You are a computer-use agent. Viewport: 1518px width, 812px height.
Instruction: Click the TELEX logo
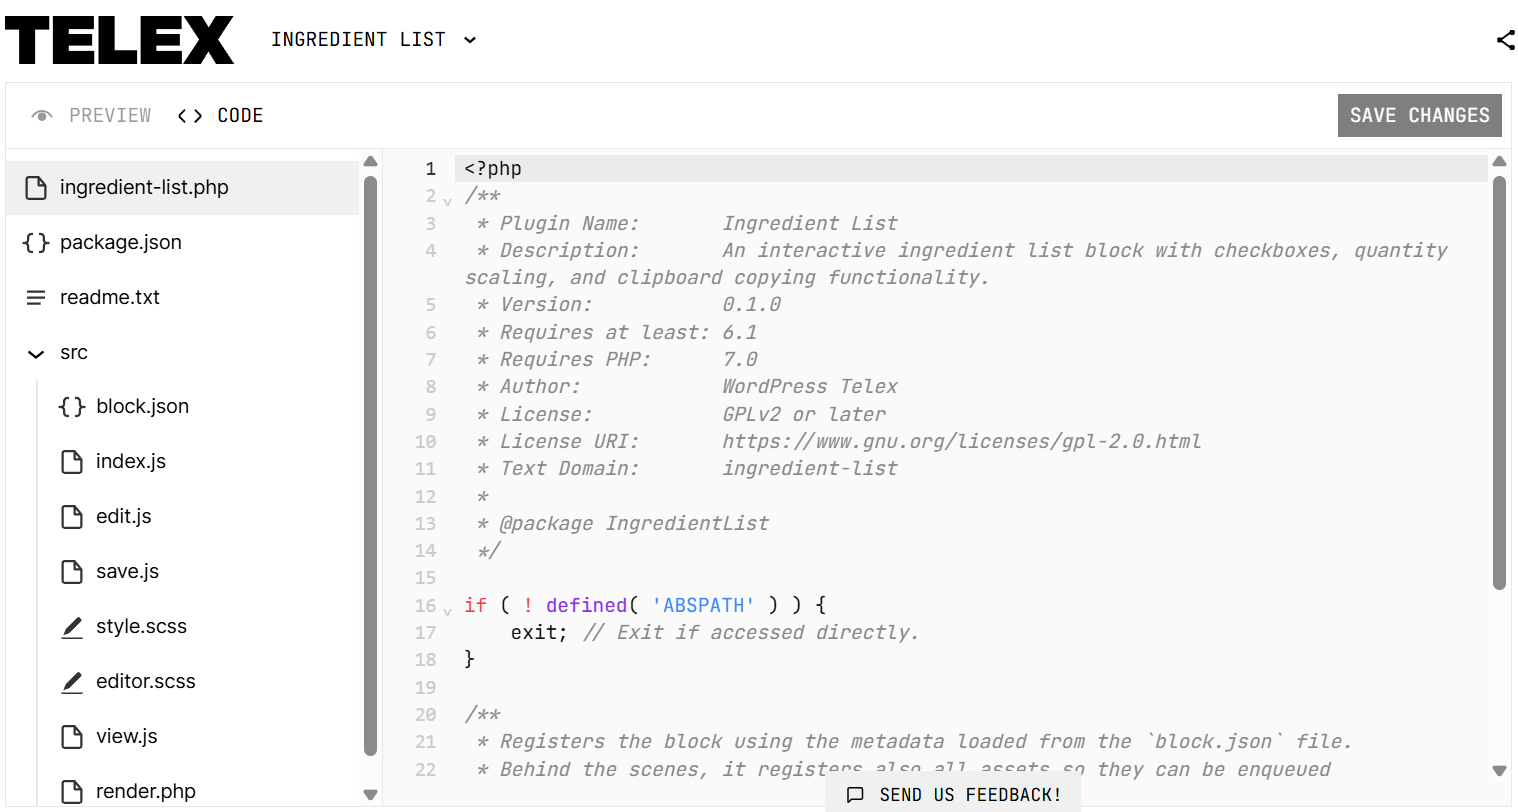(119, 40)
